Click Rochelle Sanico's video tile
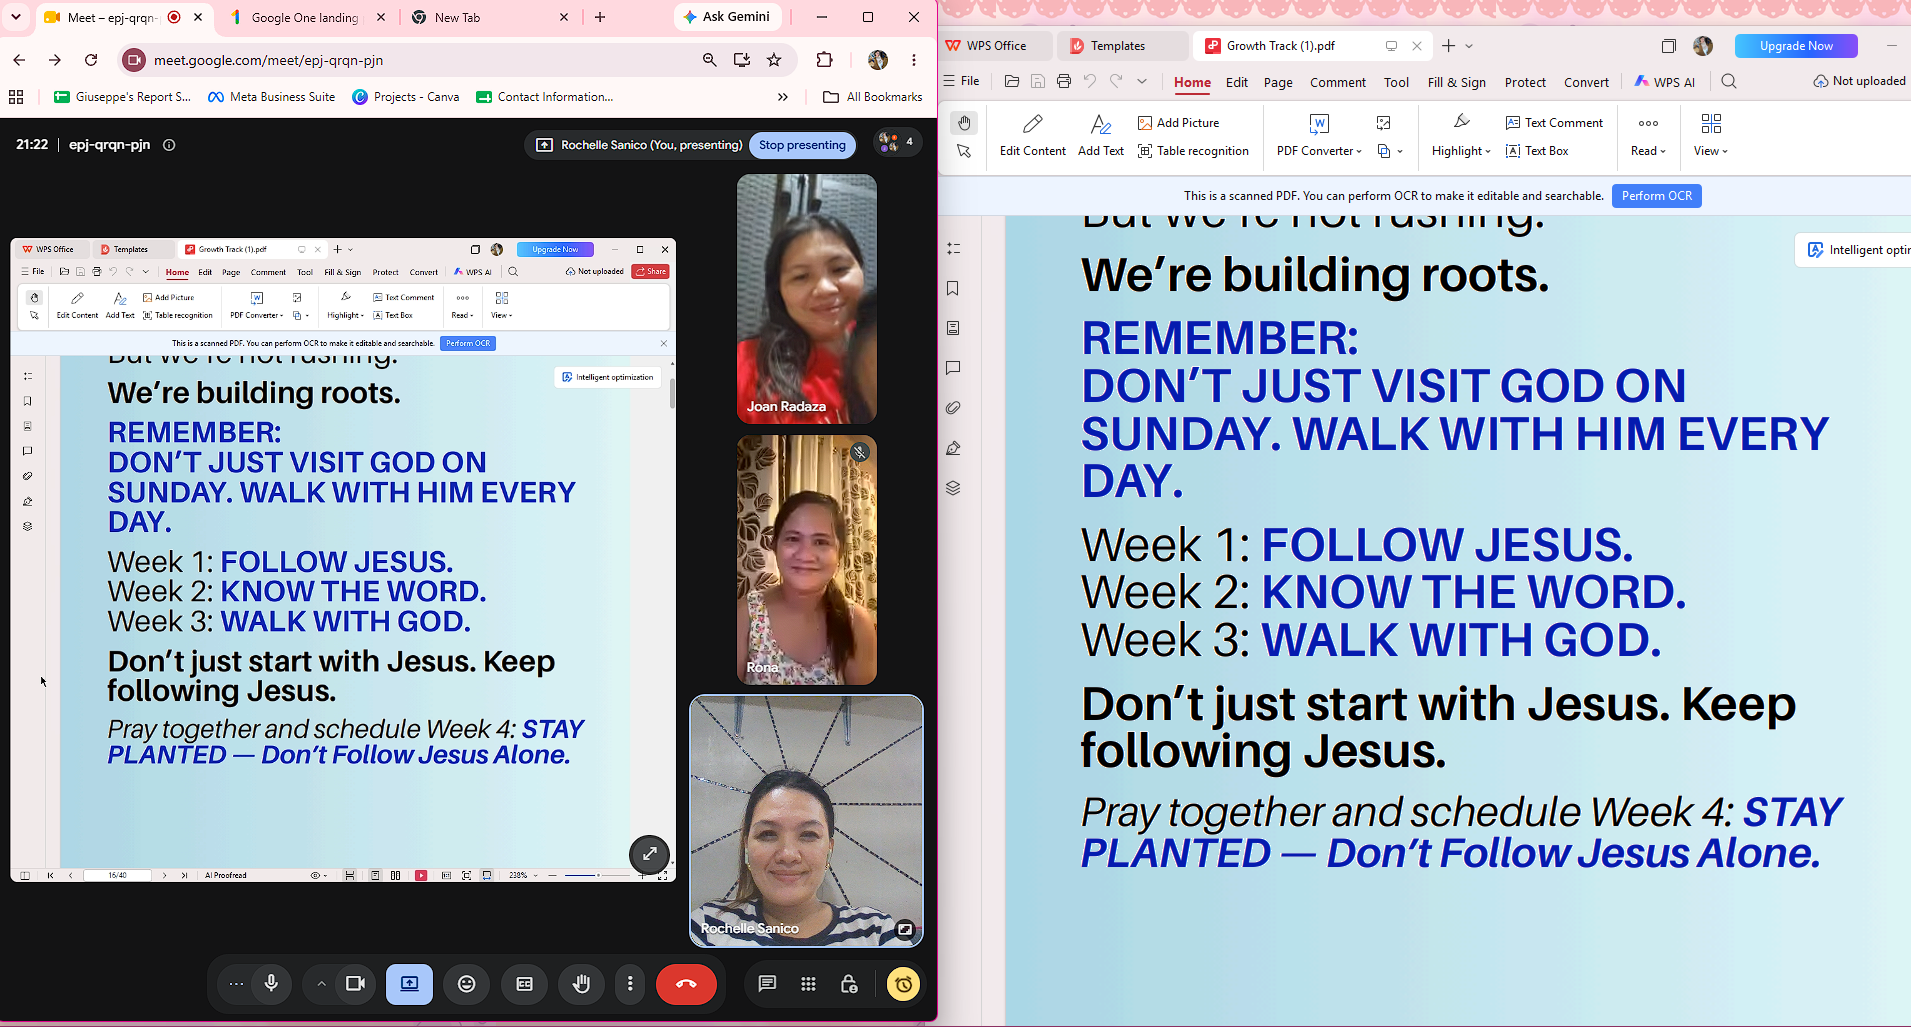 click(806, 821)
